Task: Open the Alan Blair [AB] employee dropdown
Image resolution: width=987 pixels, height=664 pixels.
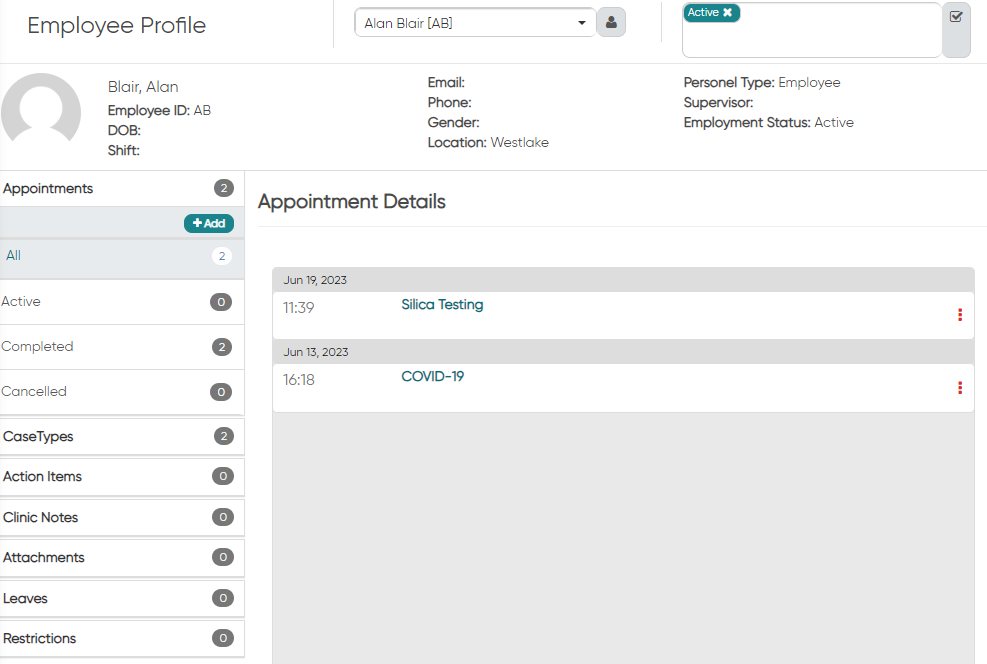Action: [x=475, y=23]
